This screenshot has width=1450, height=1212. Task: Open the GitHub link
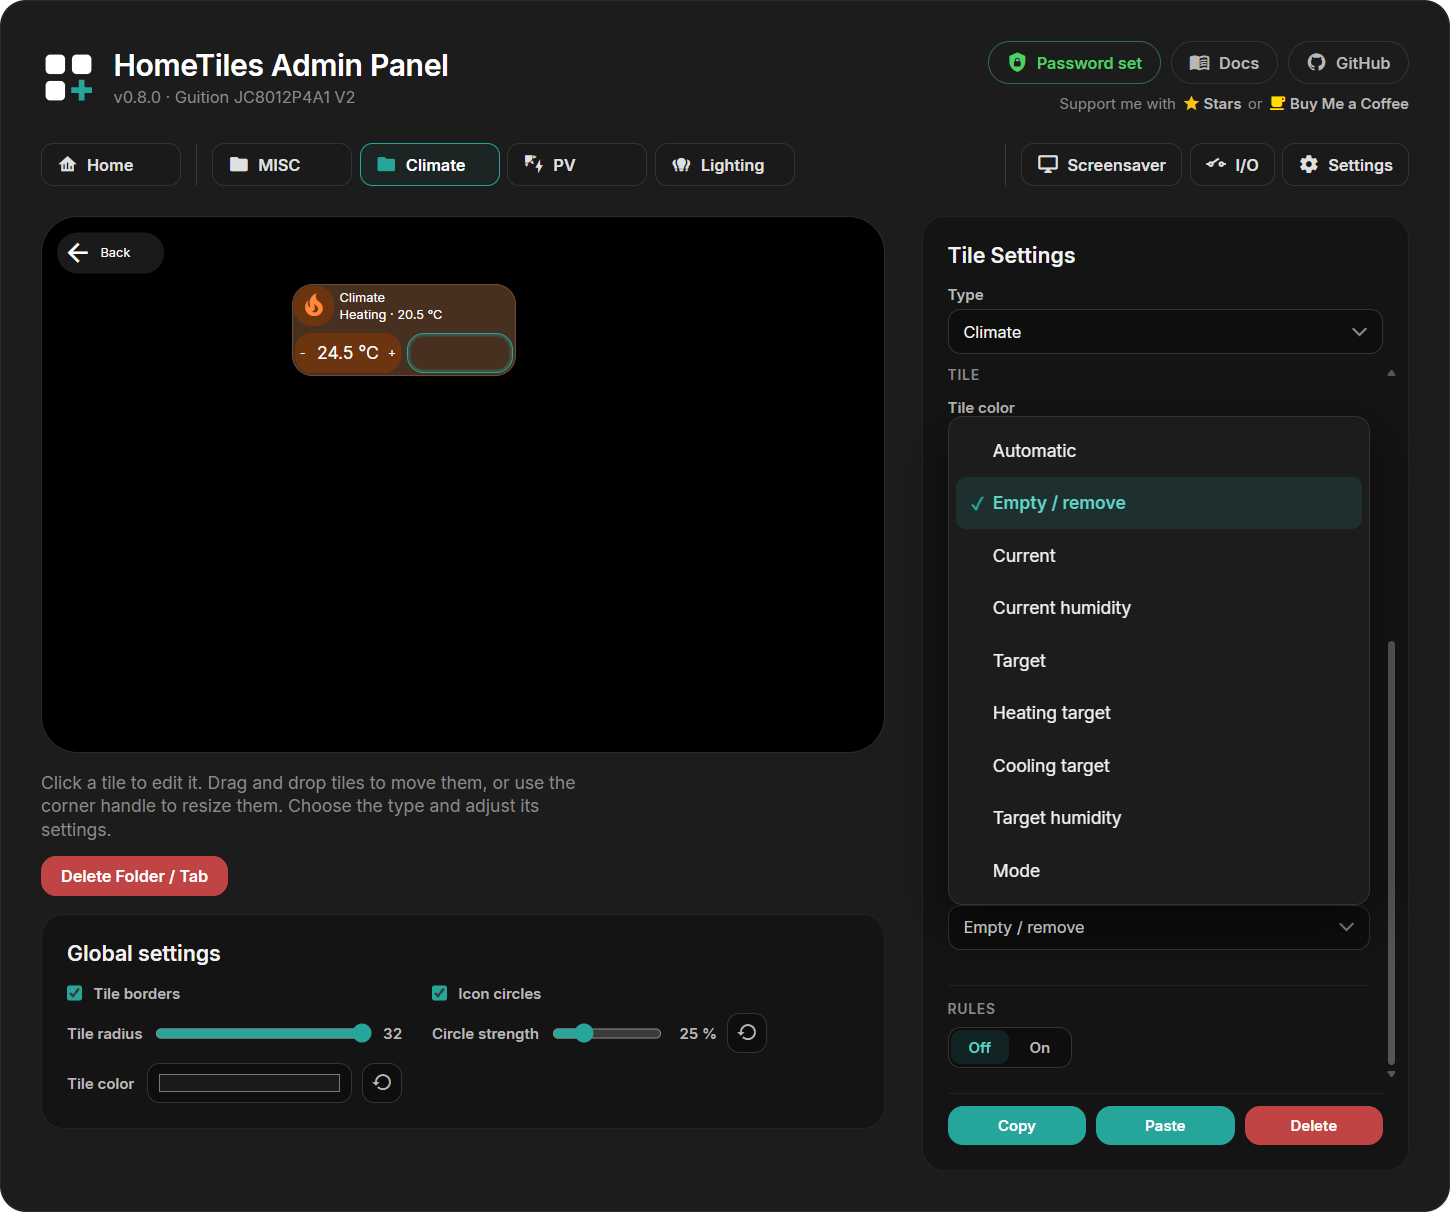1348,63
